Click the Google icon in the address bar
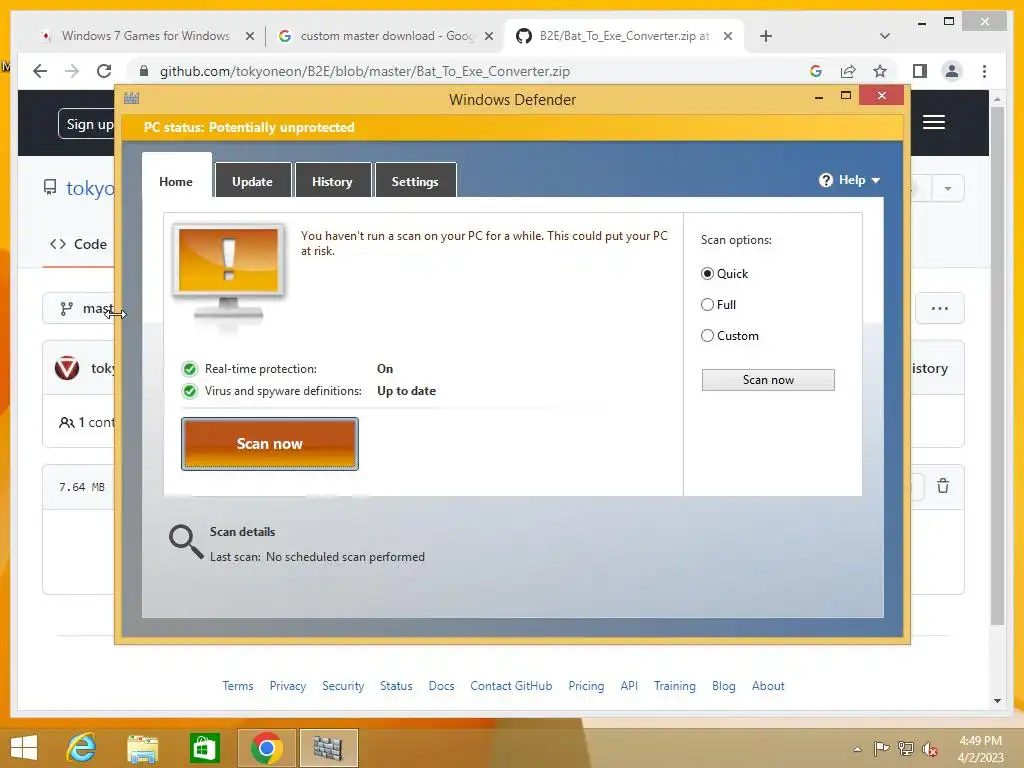The height and width of the screenshot is (768, 1024). pyautogui.click(x=816, y=71)
